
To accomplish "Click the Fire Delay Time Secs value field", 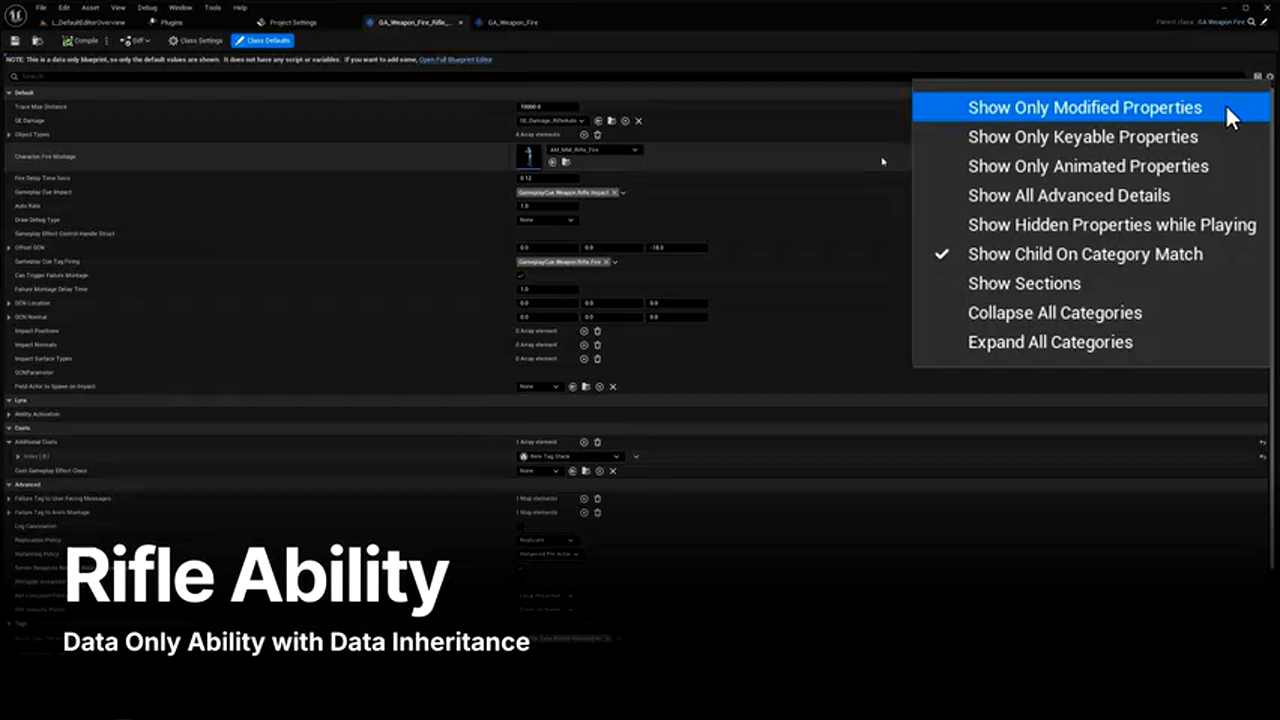I will point(547,178).
